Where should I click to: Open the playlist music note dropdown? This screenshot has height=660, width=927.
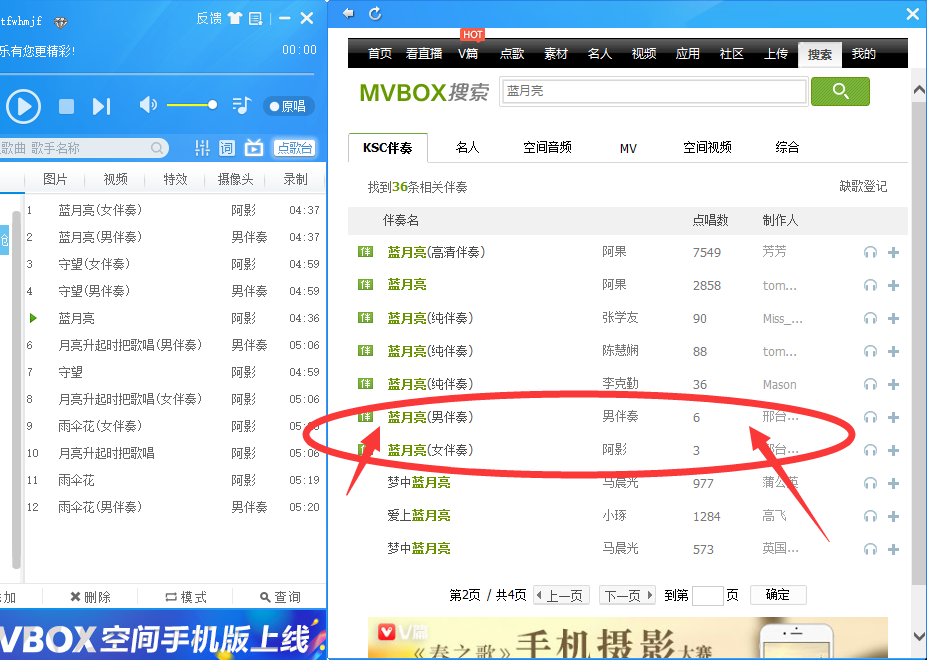point(241,105)
